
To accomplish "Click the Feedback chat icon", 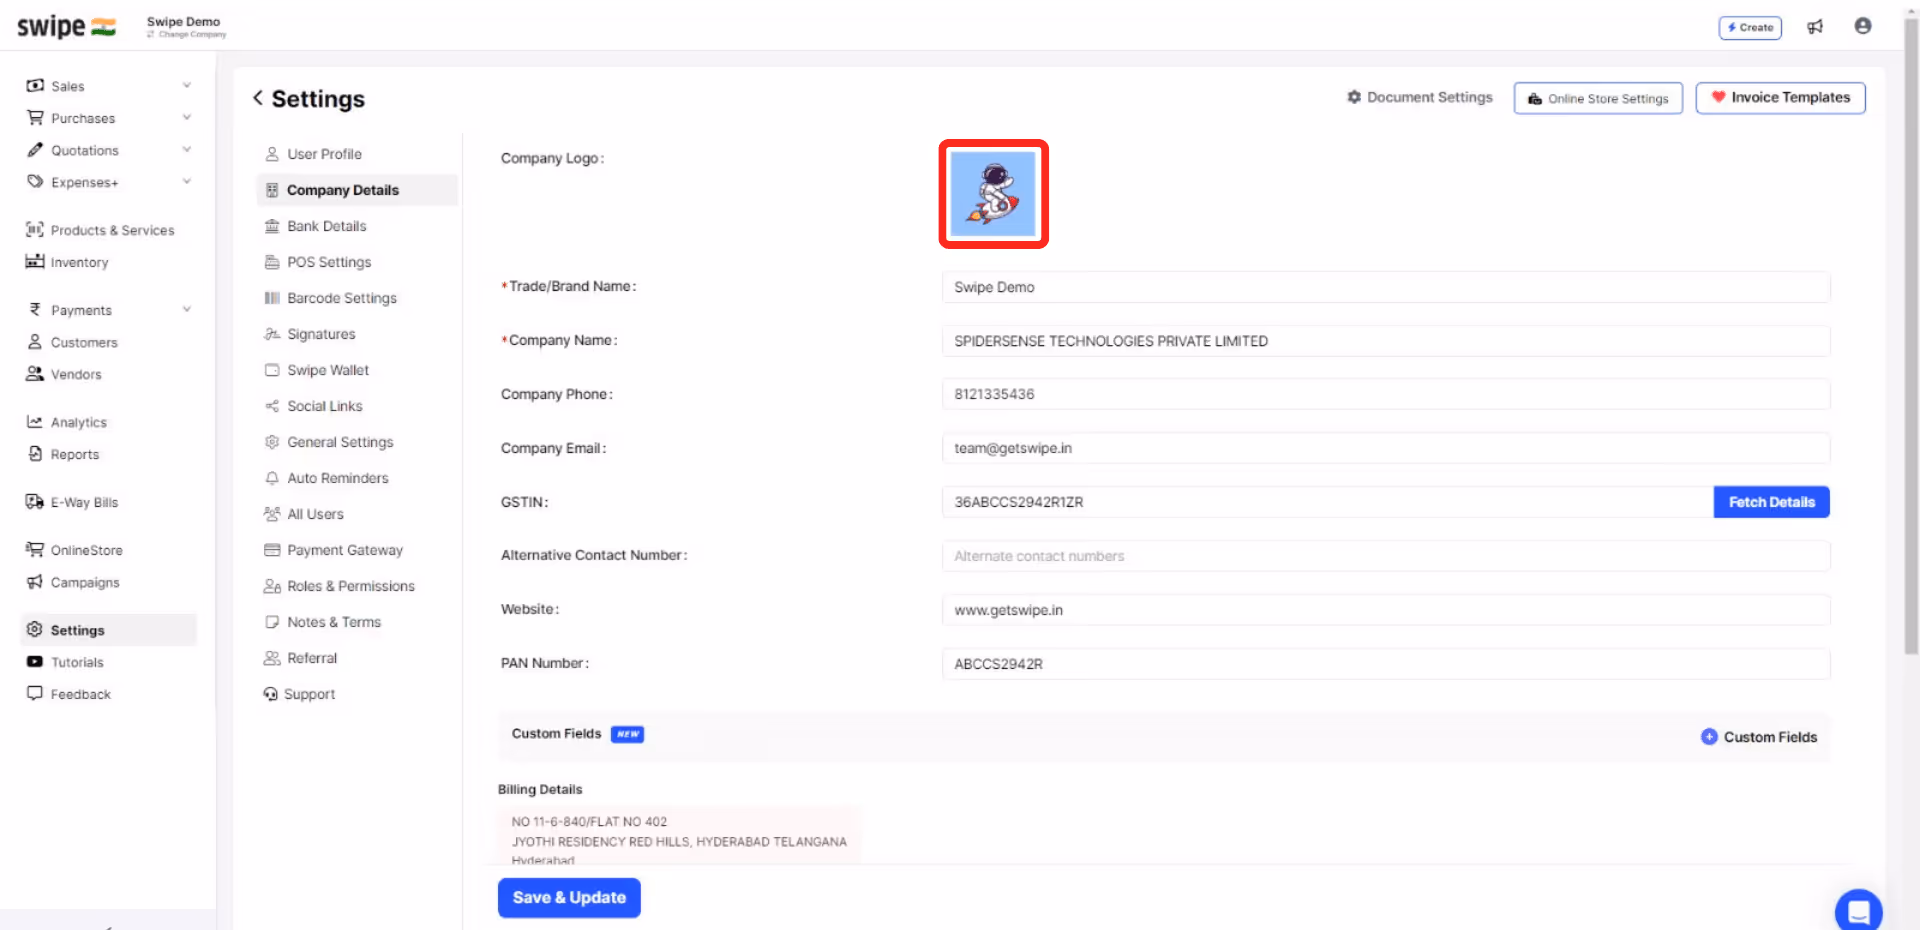I will click(35, 694).
